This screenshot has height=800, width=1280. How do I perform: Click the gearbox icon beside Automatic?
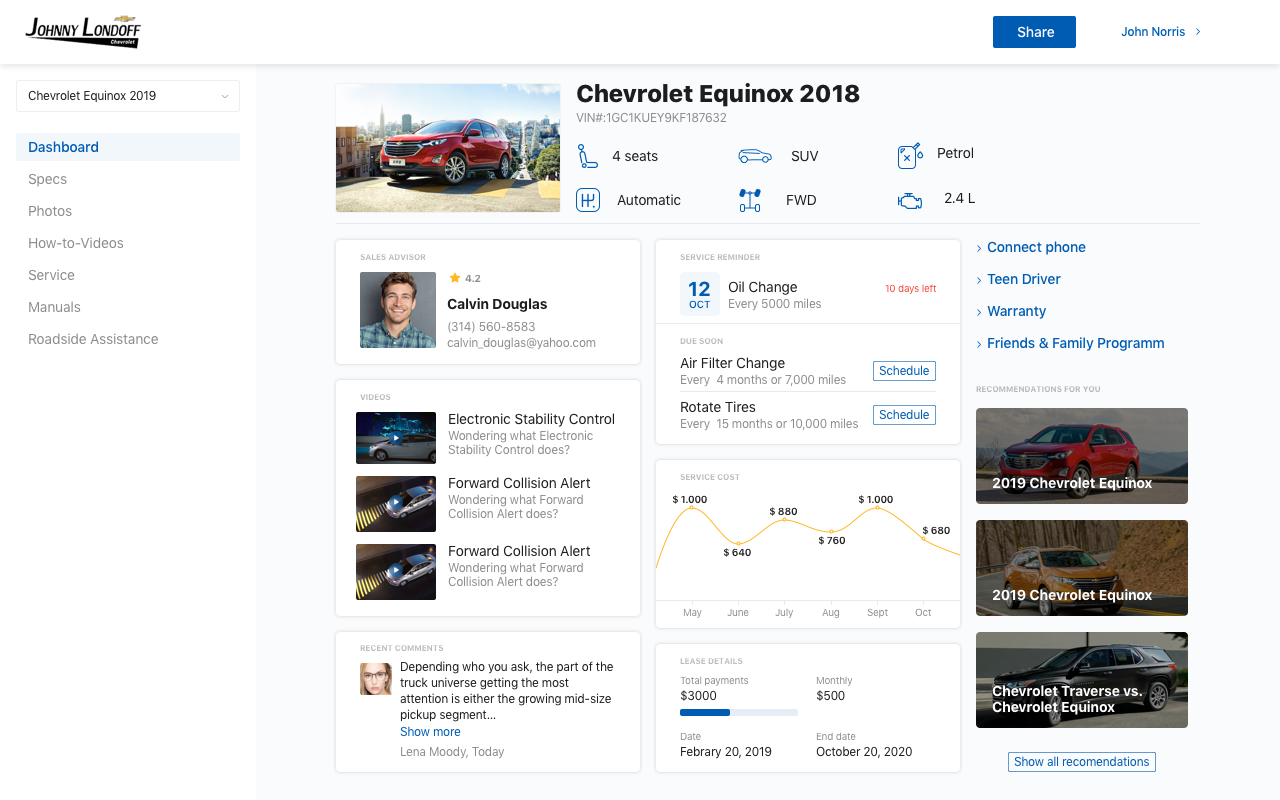point(588,200)
